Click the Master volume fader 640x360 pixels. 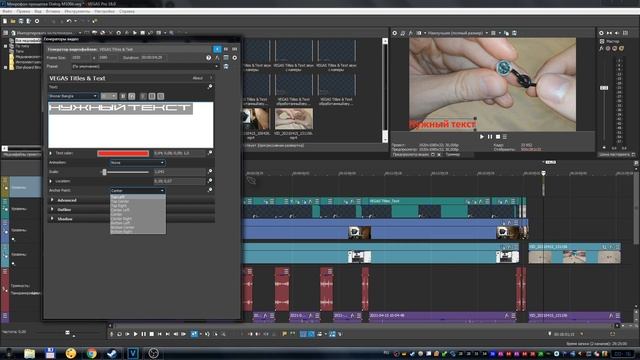click(x=604, y=88)
